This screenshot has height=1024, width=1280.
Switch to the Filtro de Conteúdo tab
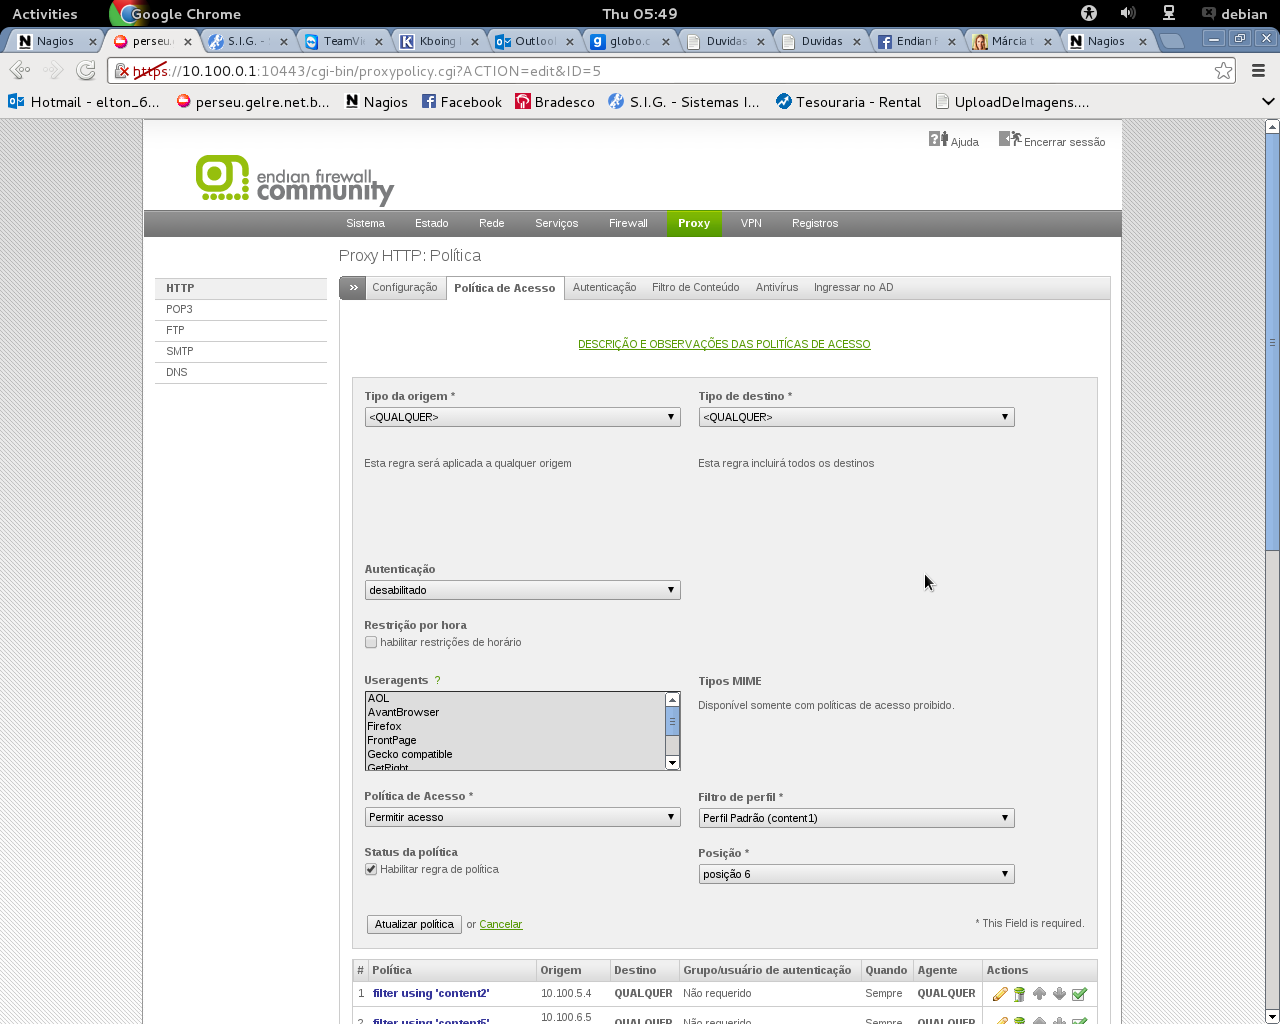(696, 287)
